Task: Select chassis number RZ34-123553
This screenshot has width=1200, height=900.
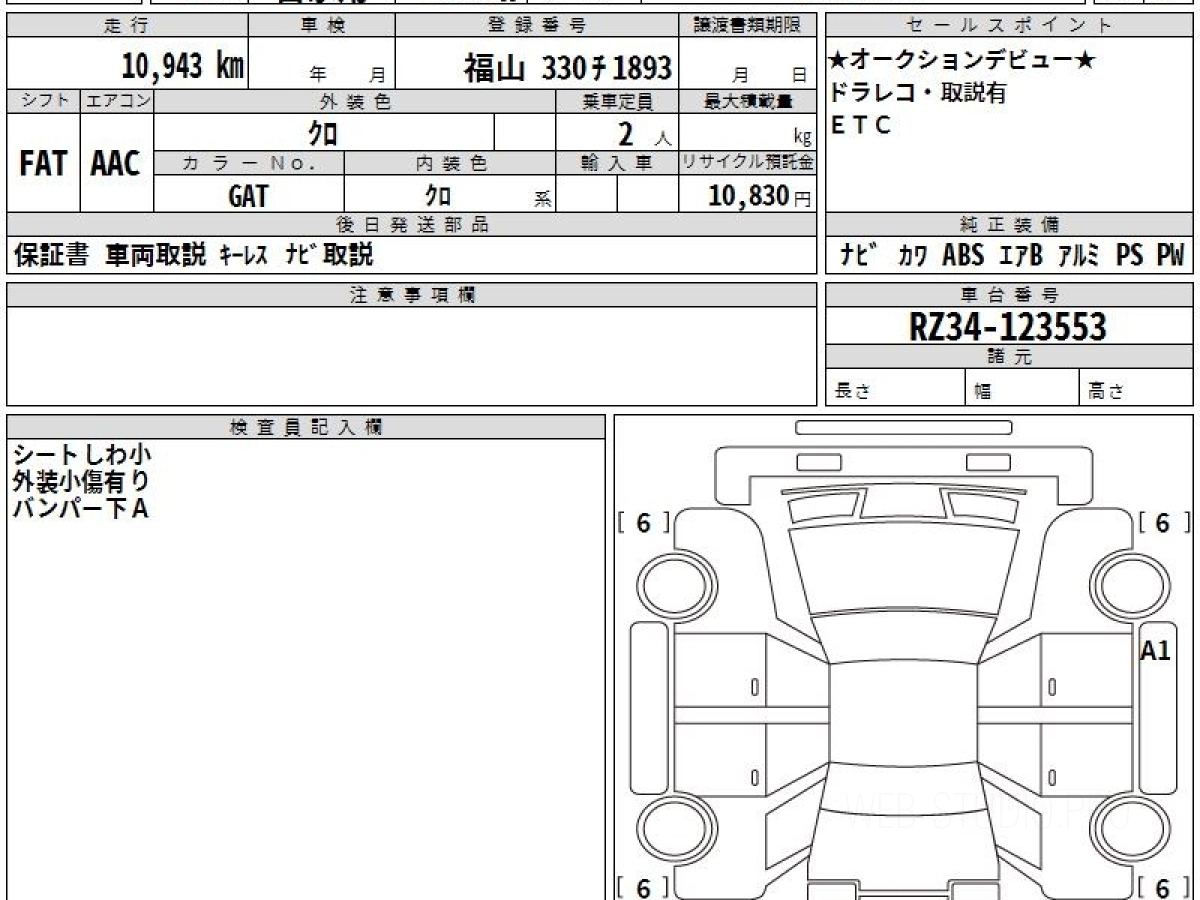Action: click(1008, 327)
